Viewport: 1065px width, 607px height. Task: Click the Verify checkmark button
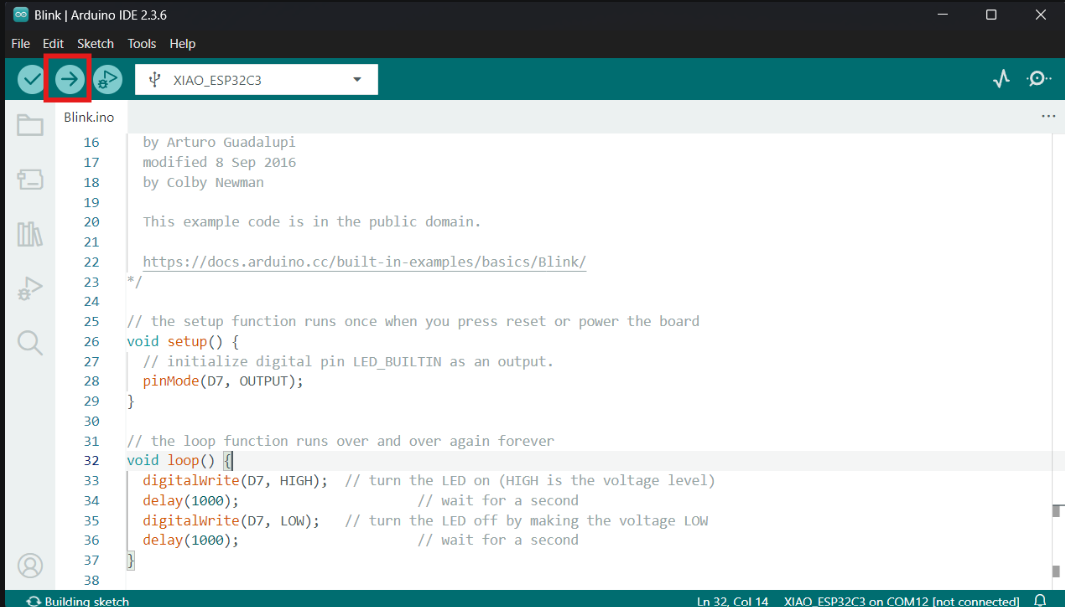(31, 79)
